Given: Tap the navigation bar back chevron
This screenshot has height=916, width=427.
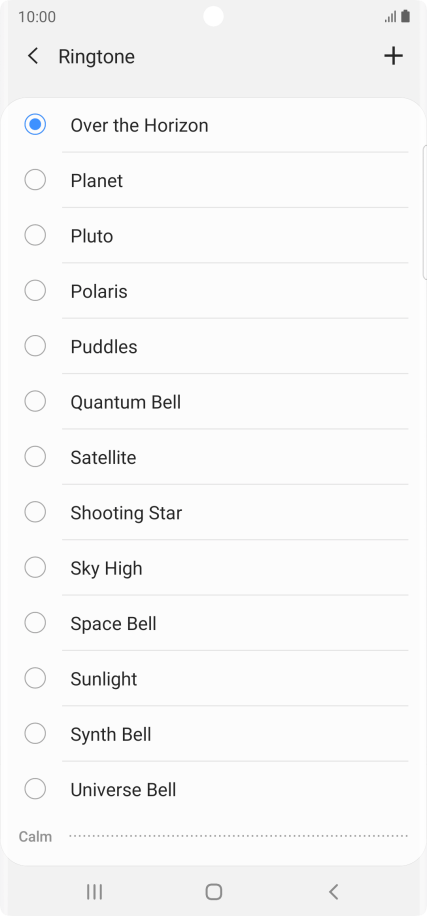Looking at the screenshot, I should 334,891.
